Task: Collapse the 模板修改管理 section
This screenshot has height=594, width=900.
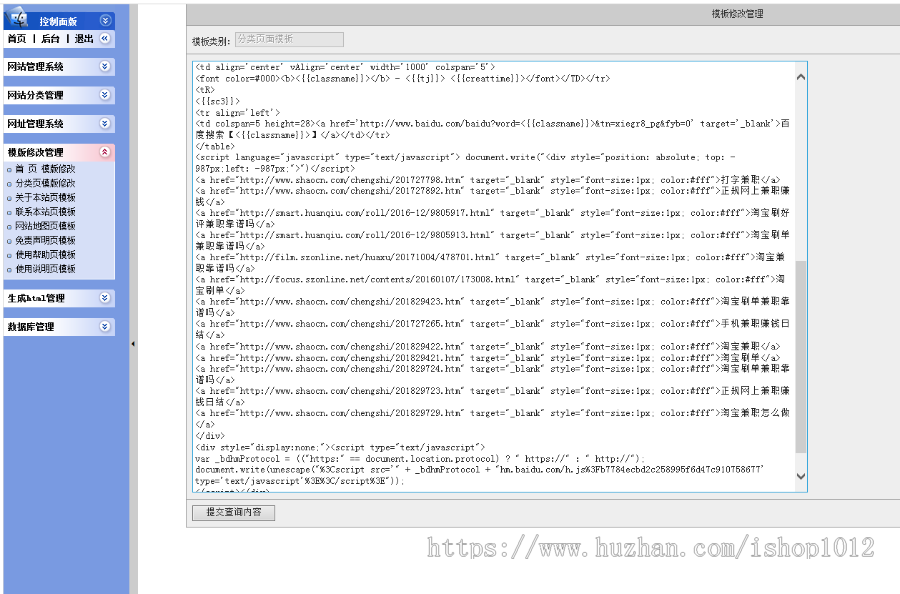Action: point(104,152)
